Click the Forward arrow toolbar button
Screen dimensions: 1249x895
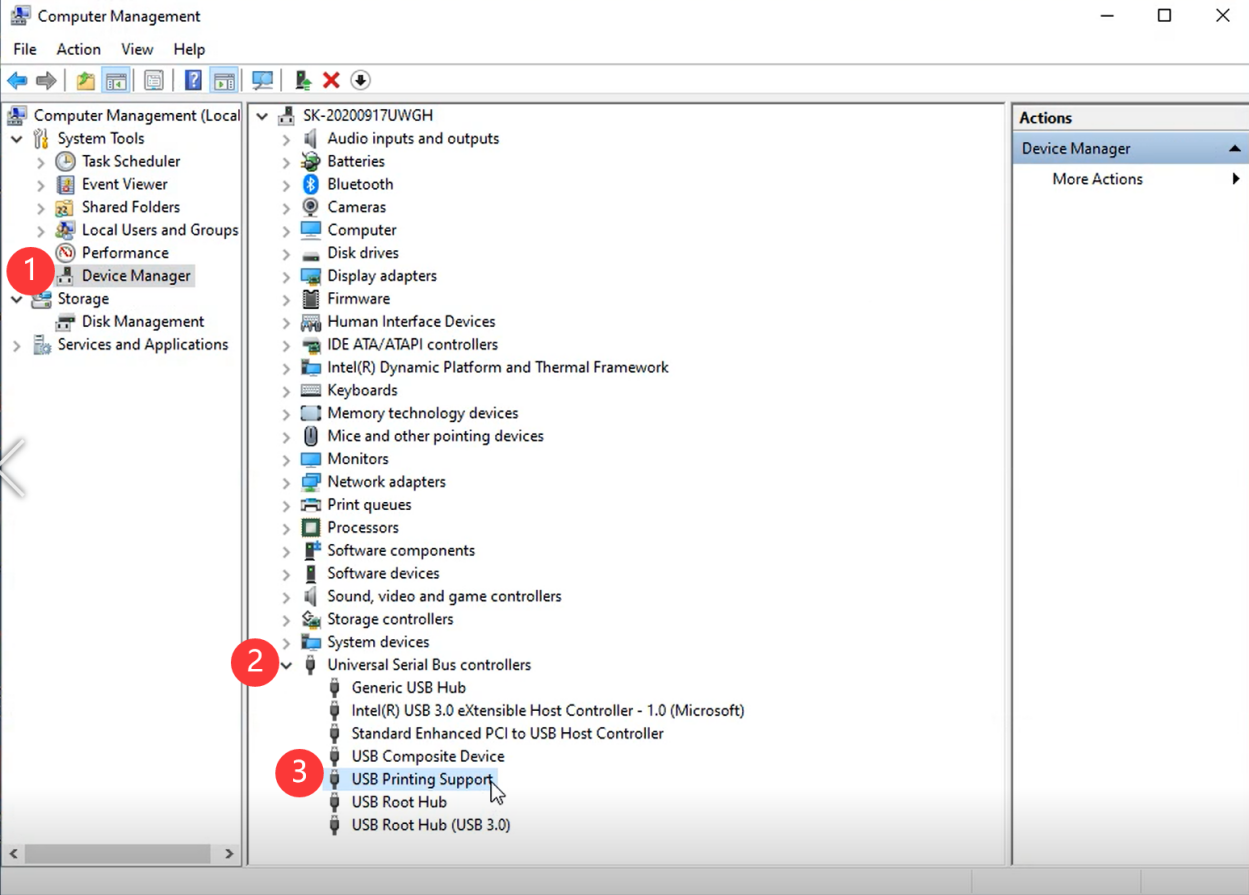(x=45, y=80)
